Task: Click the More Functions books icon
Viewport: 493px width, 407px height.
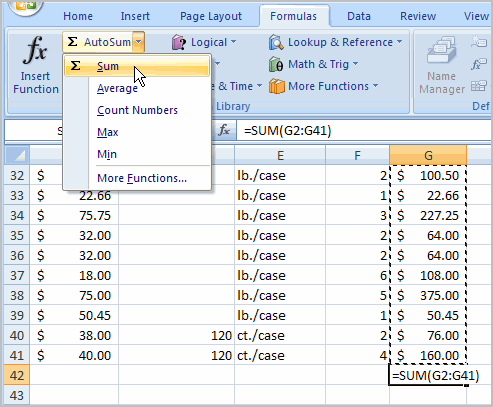Action: click(x=277, y=86)
